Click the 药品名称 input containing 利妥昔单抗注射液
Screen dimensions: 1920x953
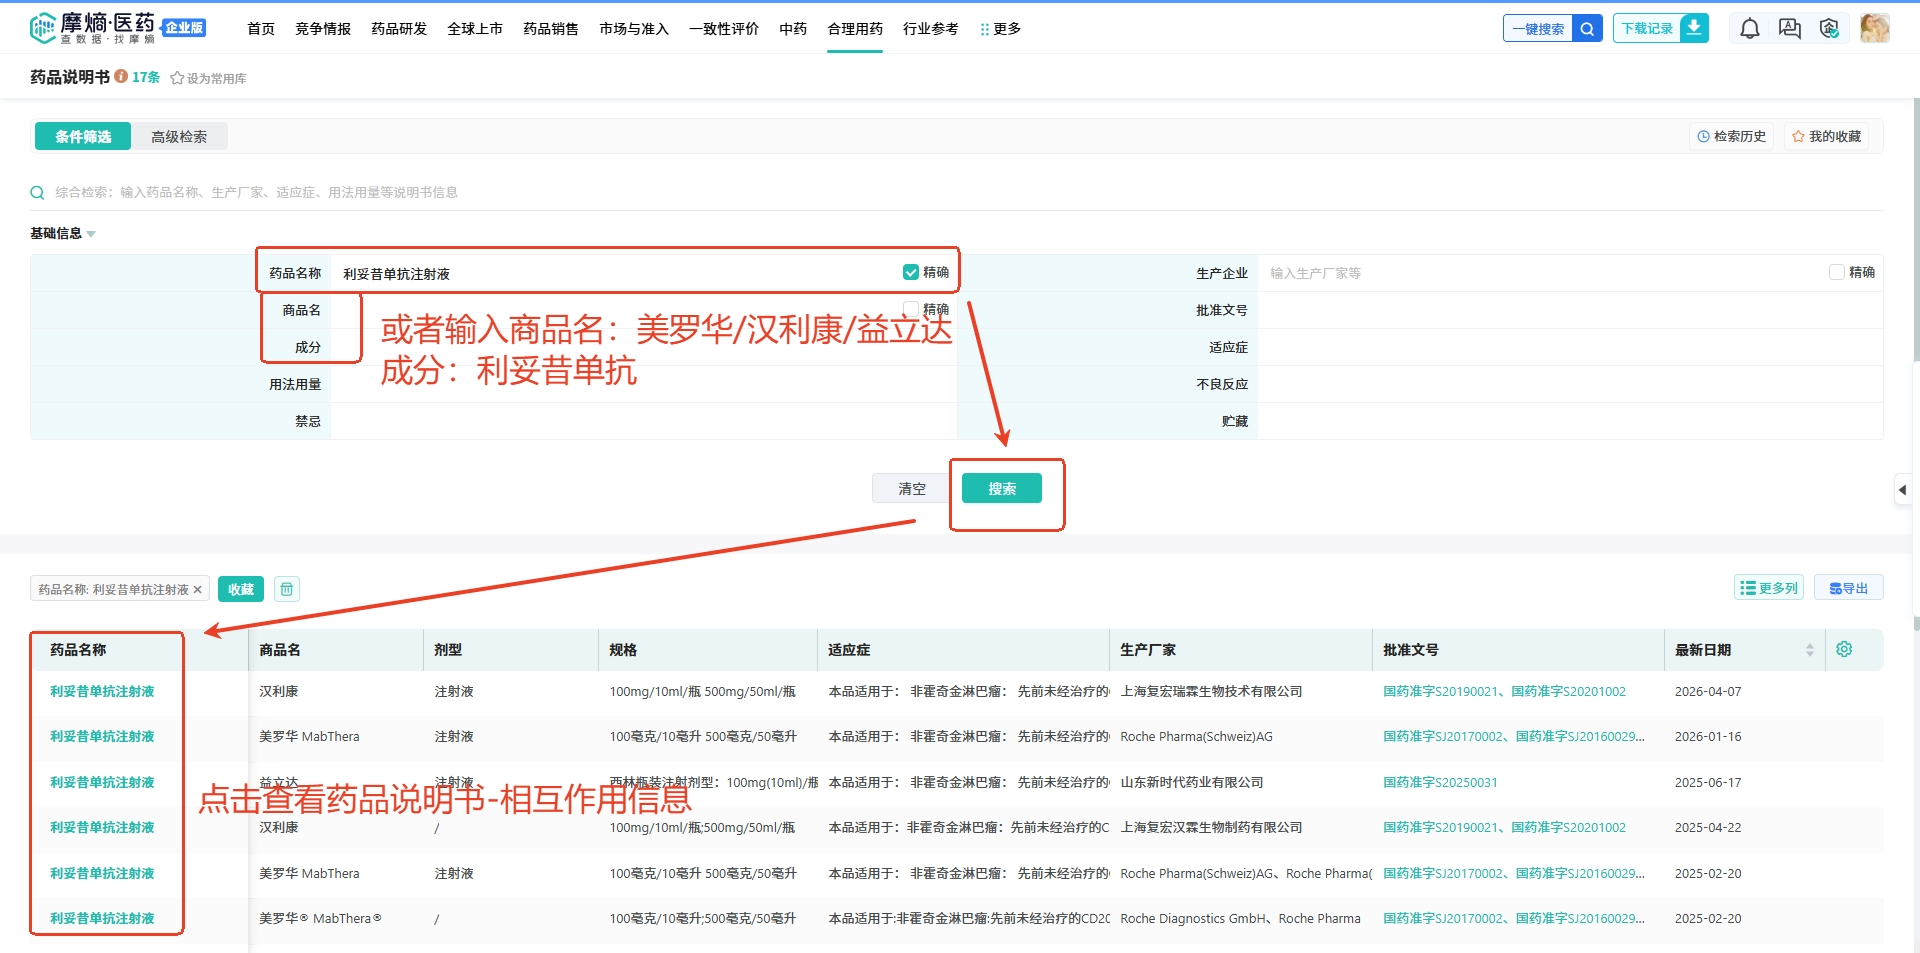(x=615, y=273)
